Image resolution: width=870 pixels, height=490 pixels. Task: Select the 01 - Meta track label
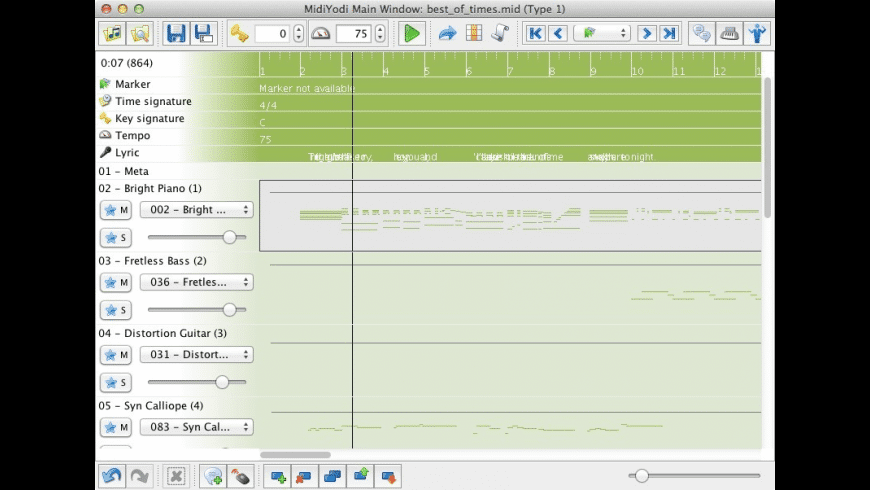tap(124, 171)
